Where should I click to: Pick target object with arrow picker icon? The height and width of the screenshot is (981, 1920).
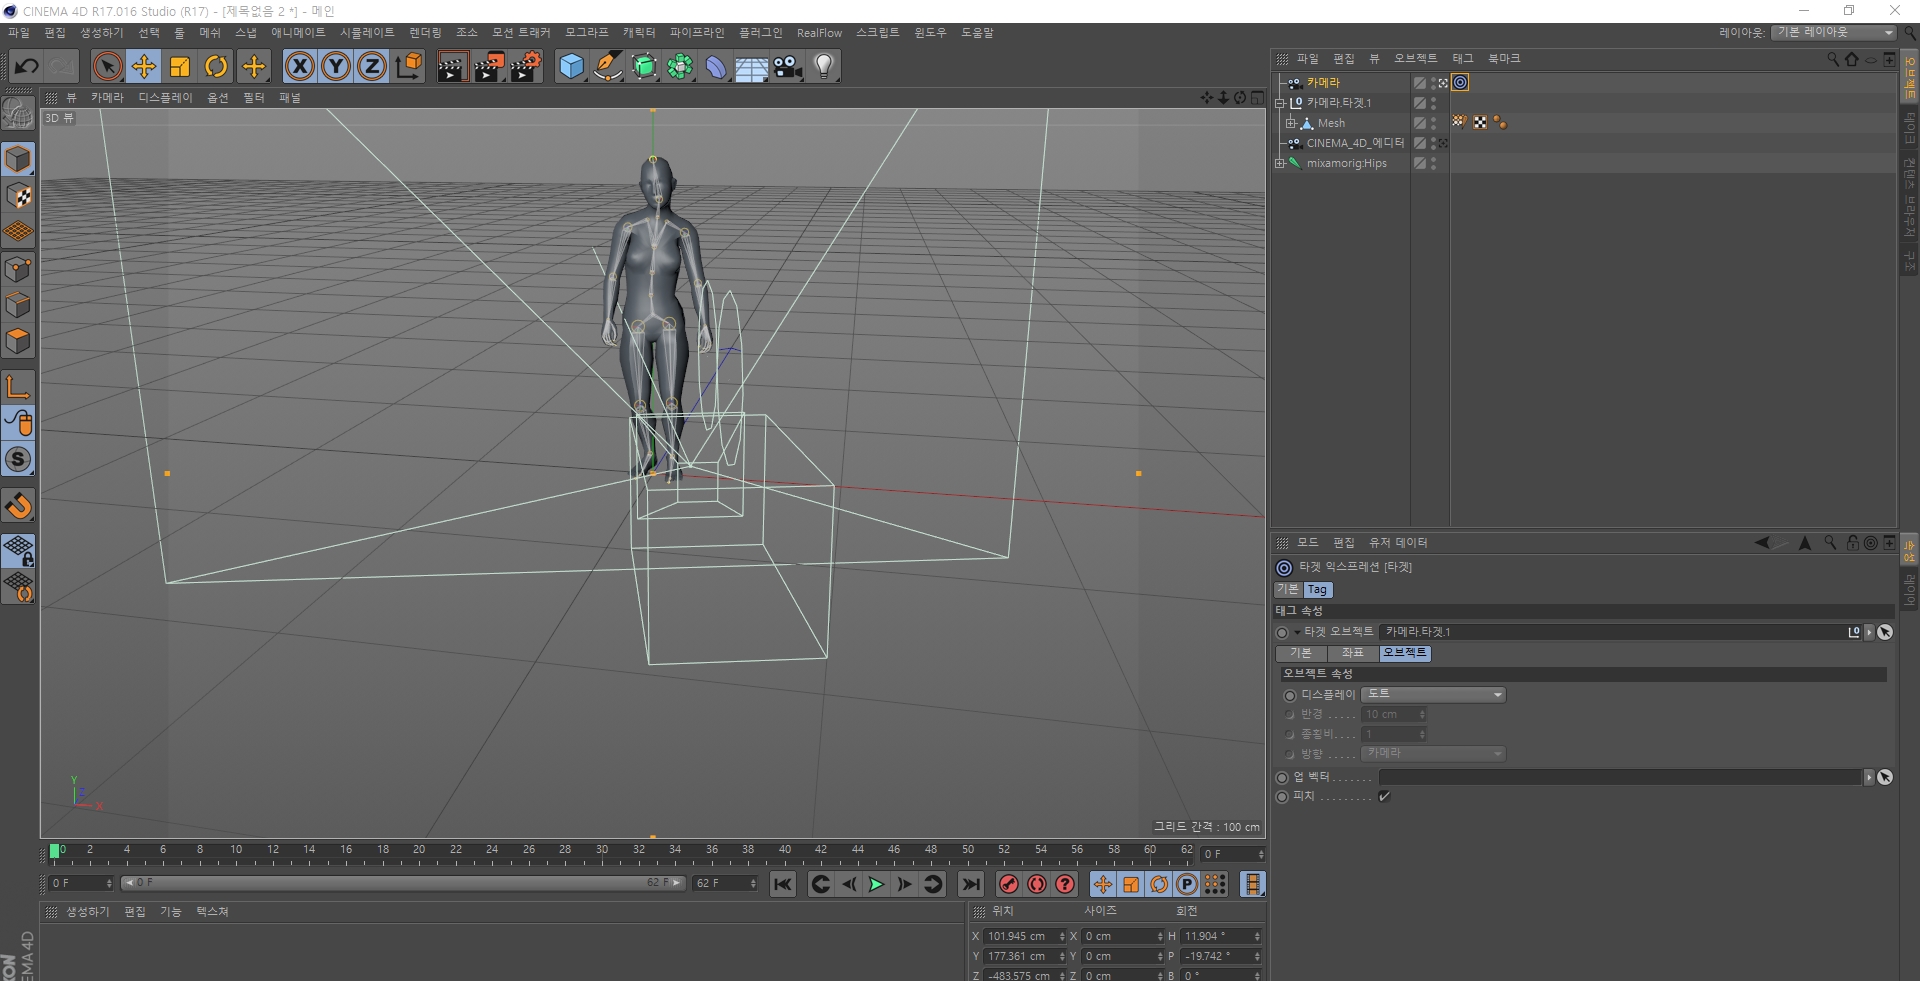pos(1885,632)
